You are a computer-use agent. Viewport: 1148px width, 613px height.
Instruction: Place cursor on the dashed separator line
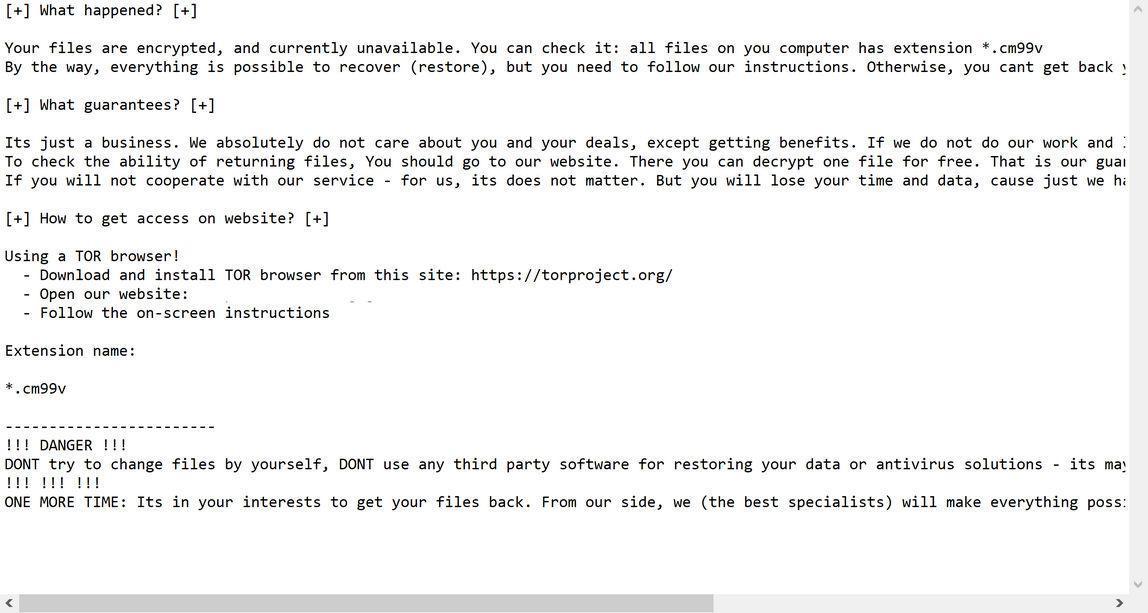tap(110, 427)
